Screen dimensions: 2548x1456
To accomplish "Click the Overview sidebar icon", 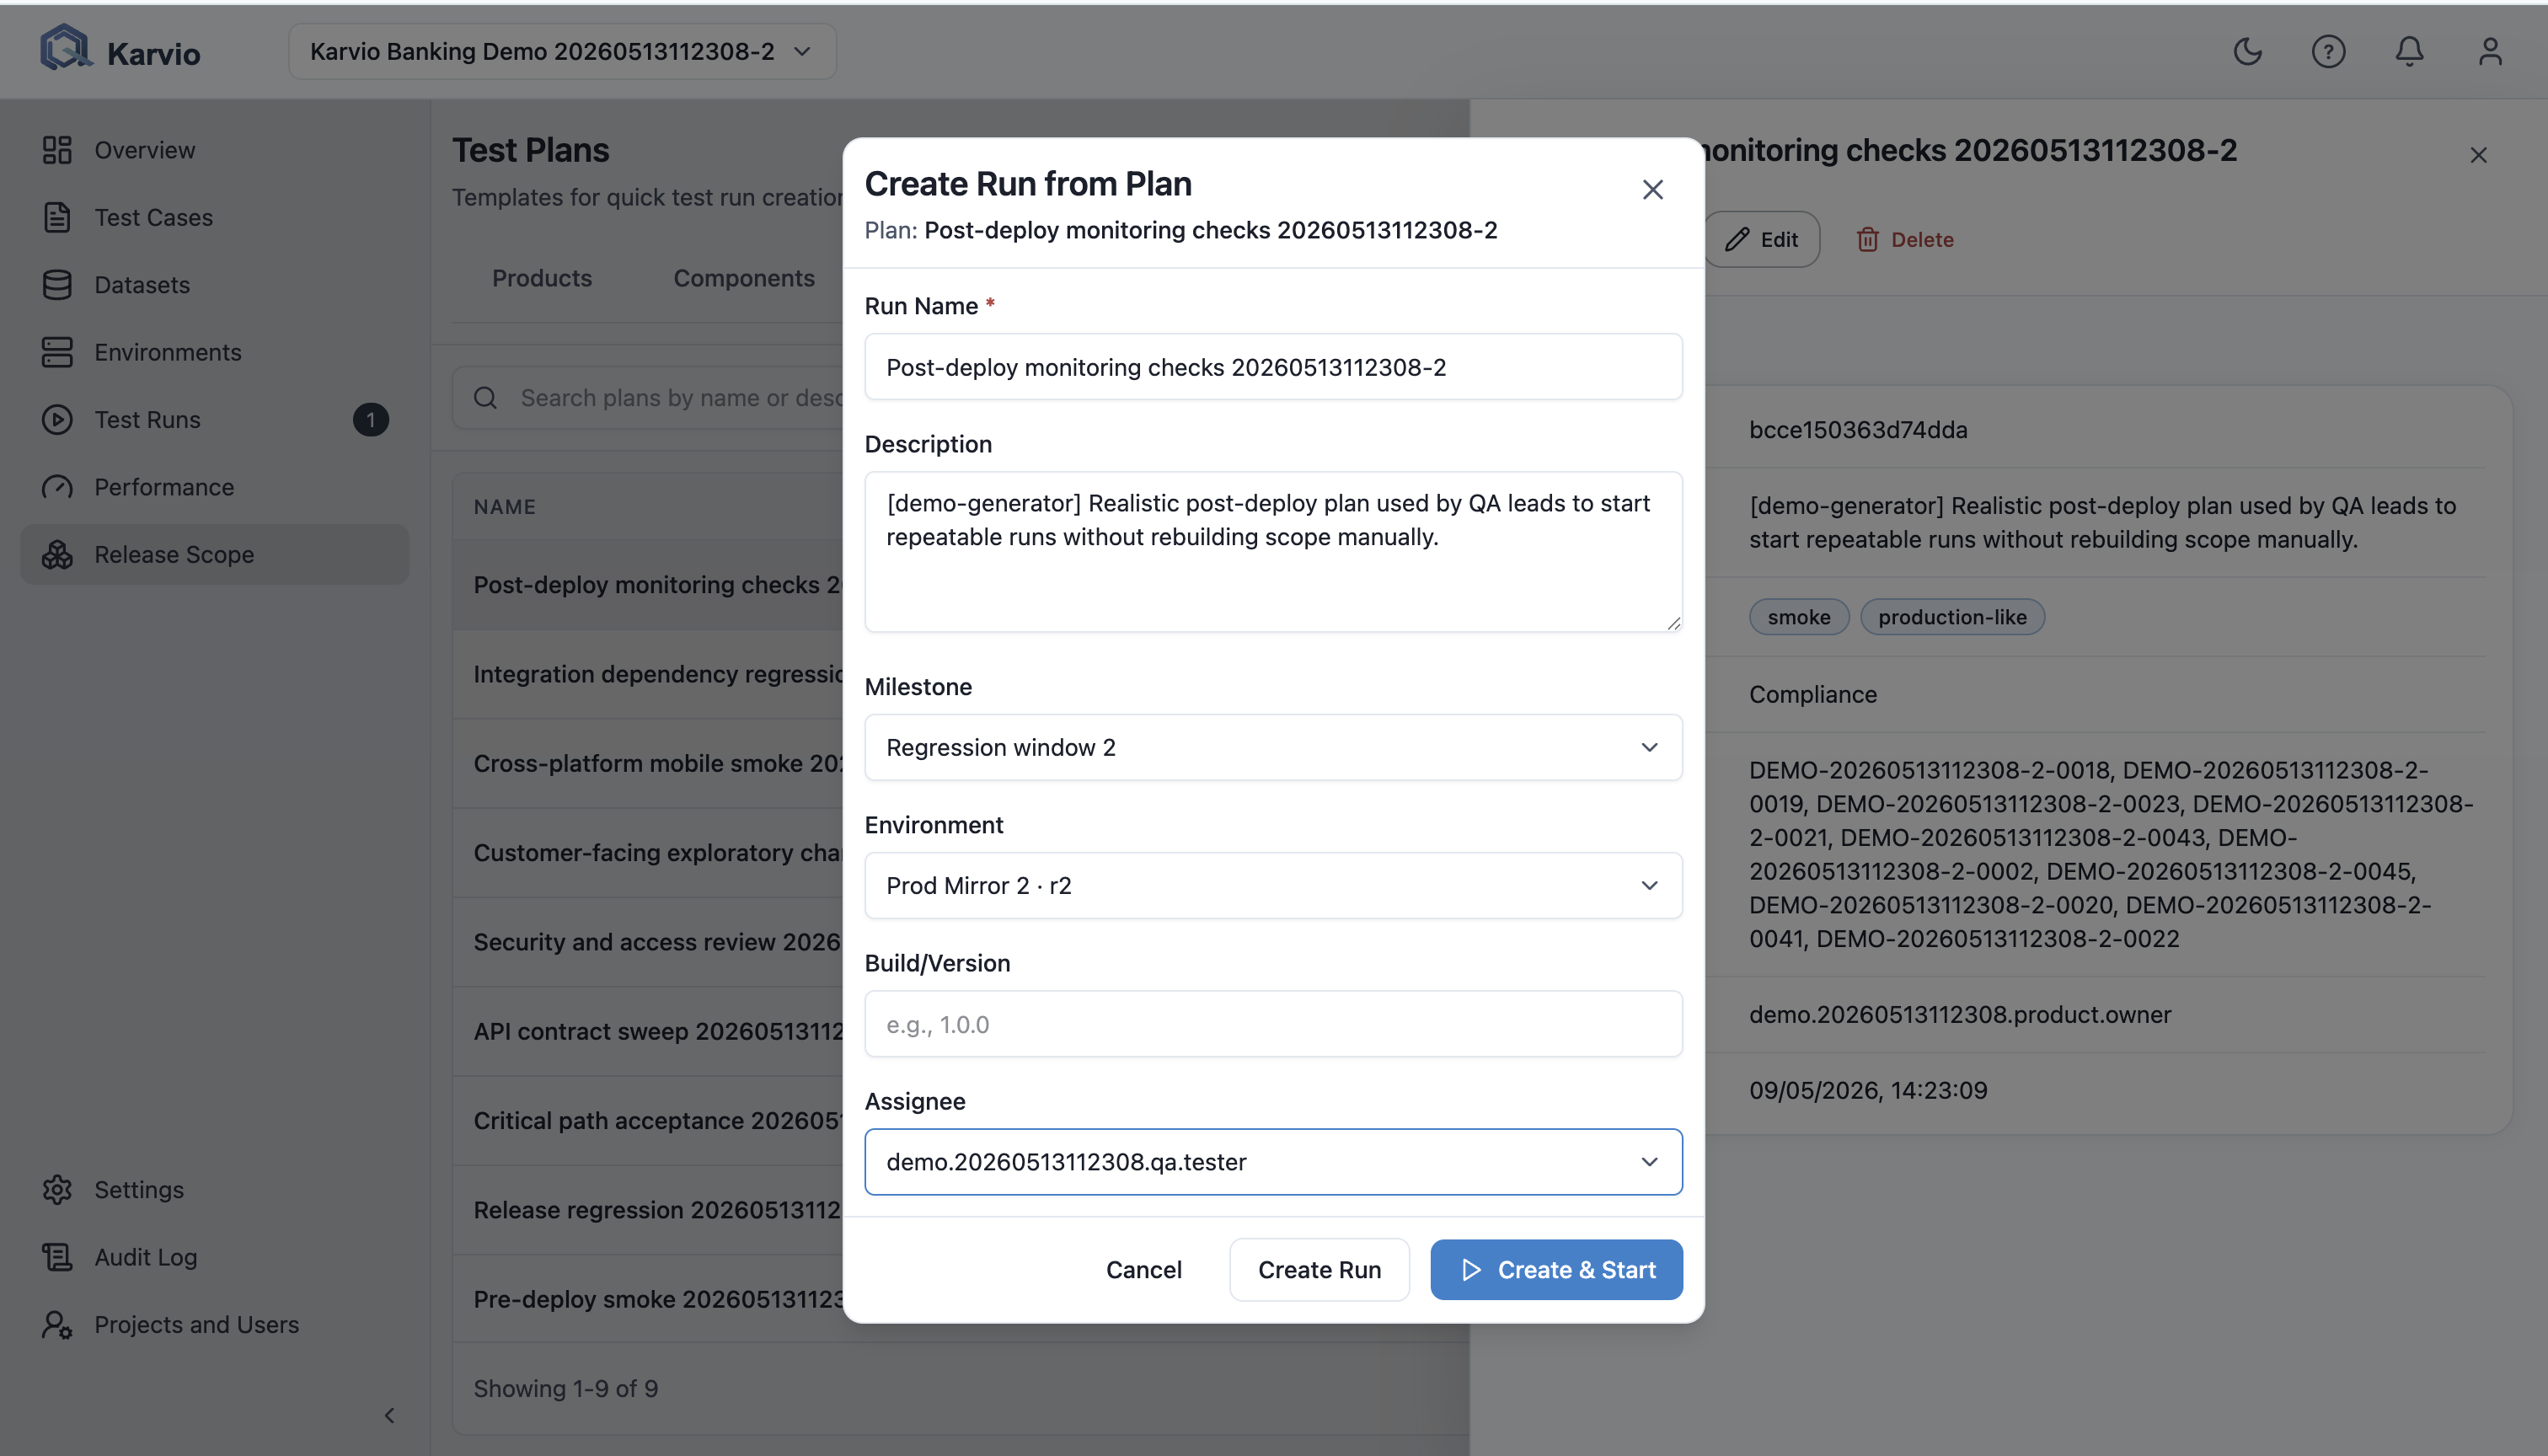I will coord(57,150).
